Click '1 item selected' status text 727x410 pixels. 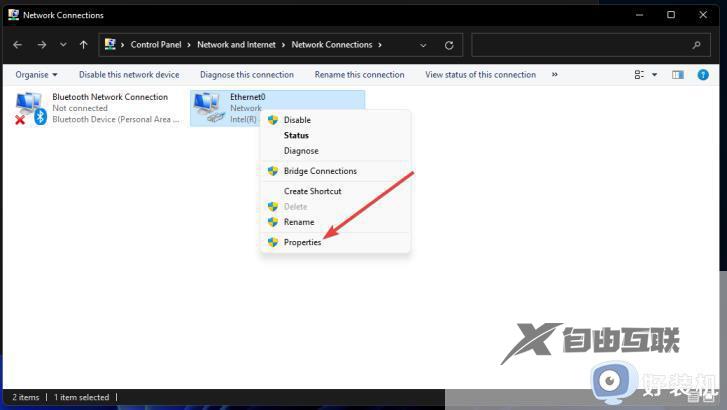click(x=82, y=397)
